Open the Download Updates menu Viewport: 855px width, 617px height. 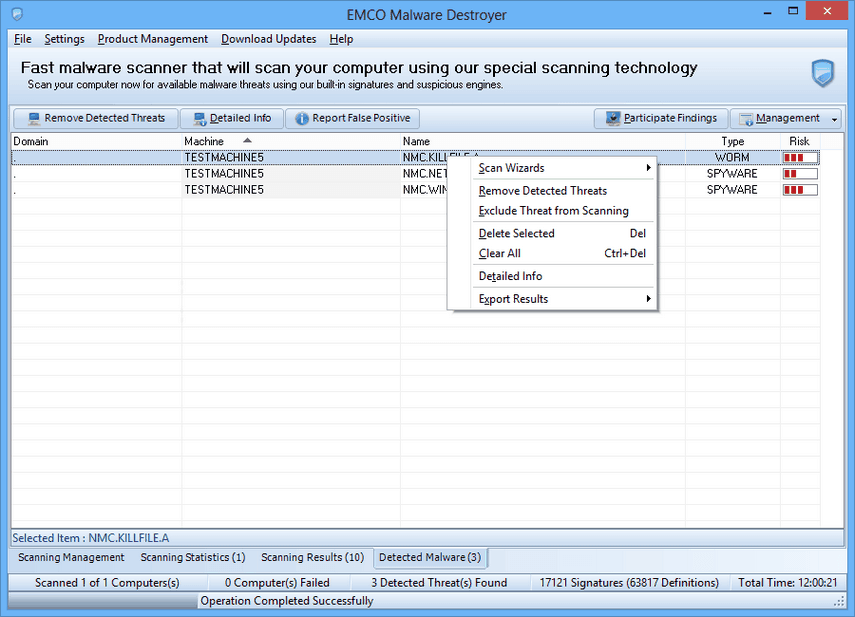(268, 39)
